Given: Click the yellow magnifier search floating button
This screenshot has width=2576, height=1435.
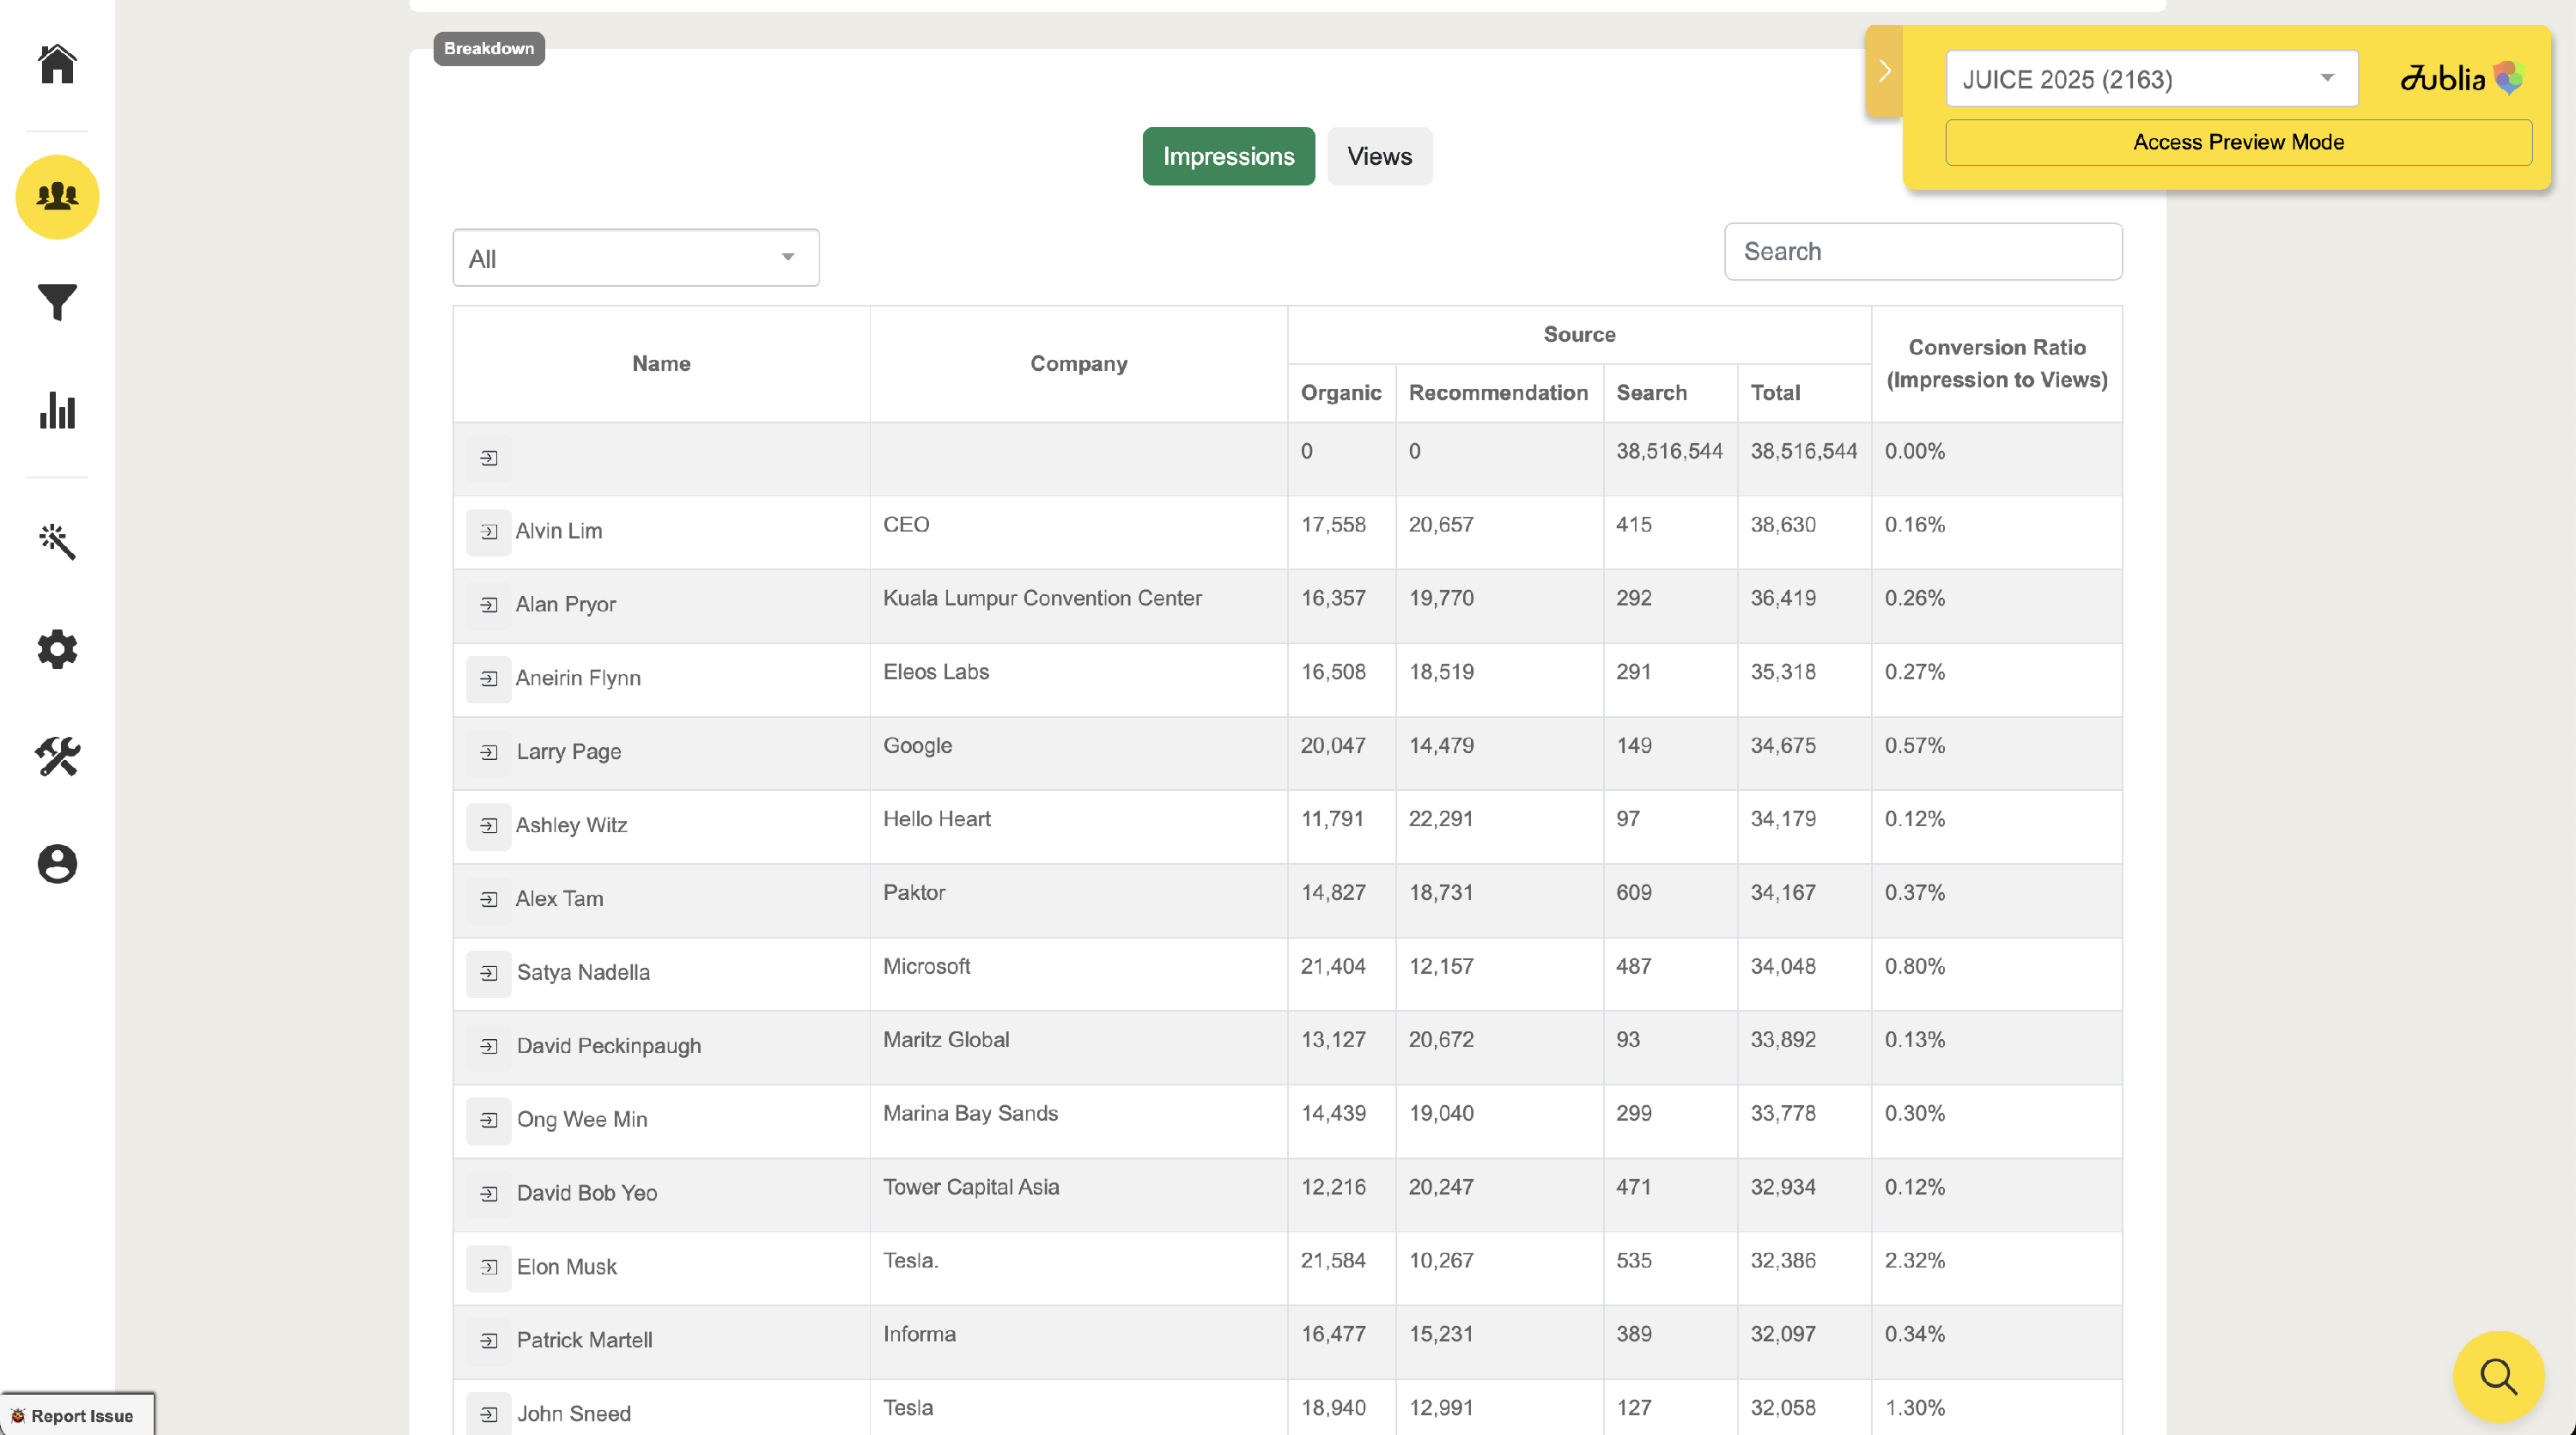Looking at the screenshot, I should click(x=2498, y=1376).
